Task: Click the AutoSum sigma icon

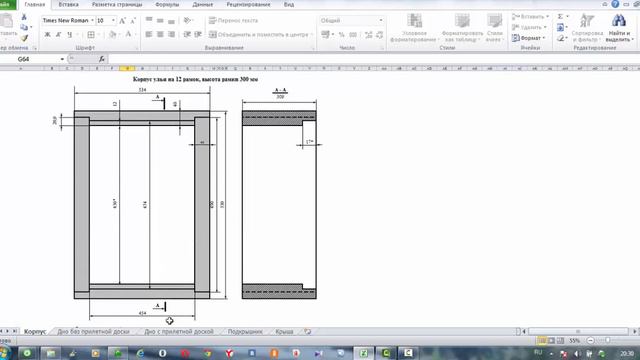Action: [x=560, y=16]
